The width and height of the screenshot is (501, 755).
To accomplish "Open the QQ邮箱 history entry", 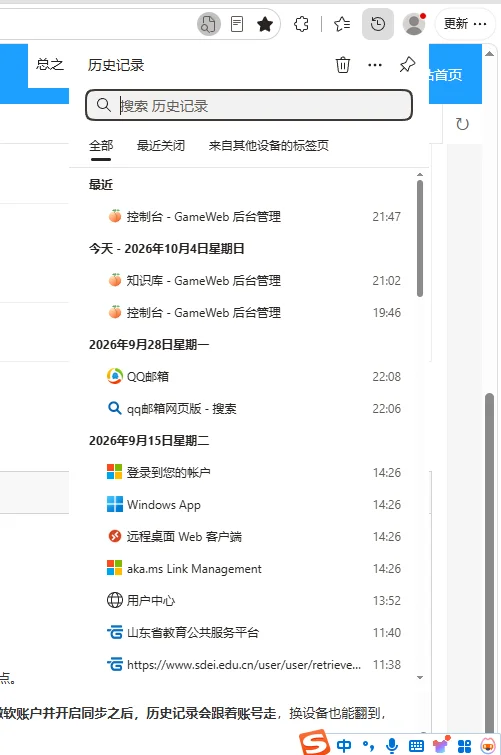I will pyautogui.click(x=249, y=377).
